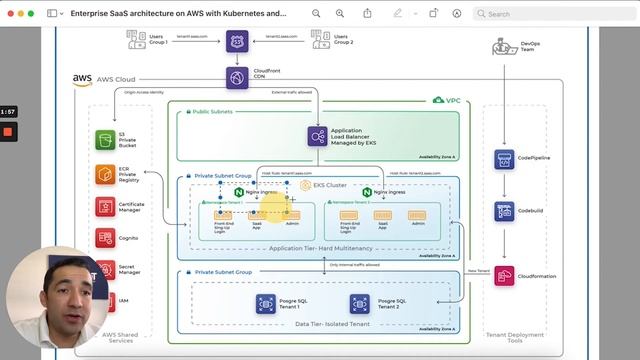Click the VPC cloud icon
The height and width of the screenshot is (360, 640).
[x=438, y=100]
